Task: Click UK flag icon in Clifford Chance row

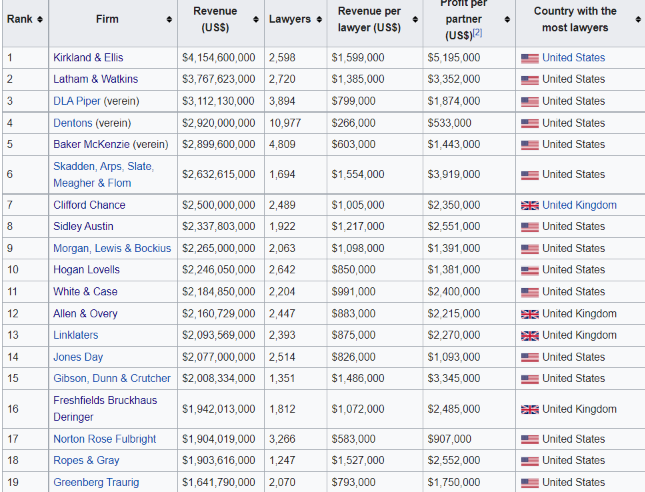Action: coord(530,205)
